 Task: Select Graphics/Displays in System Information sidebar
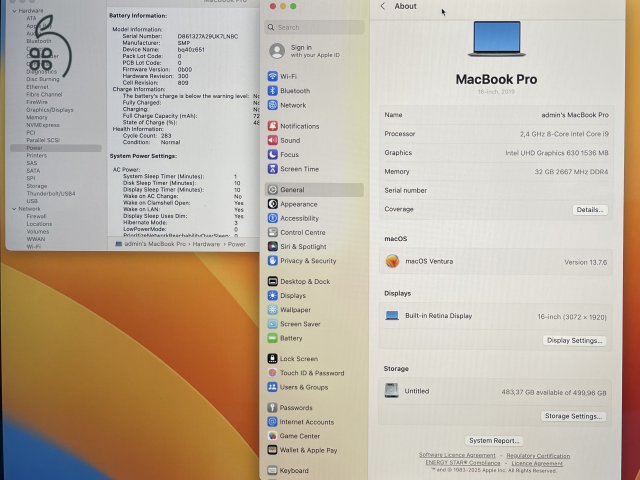click(x=50, y=110)
